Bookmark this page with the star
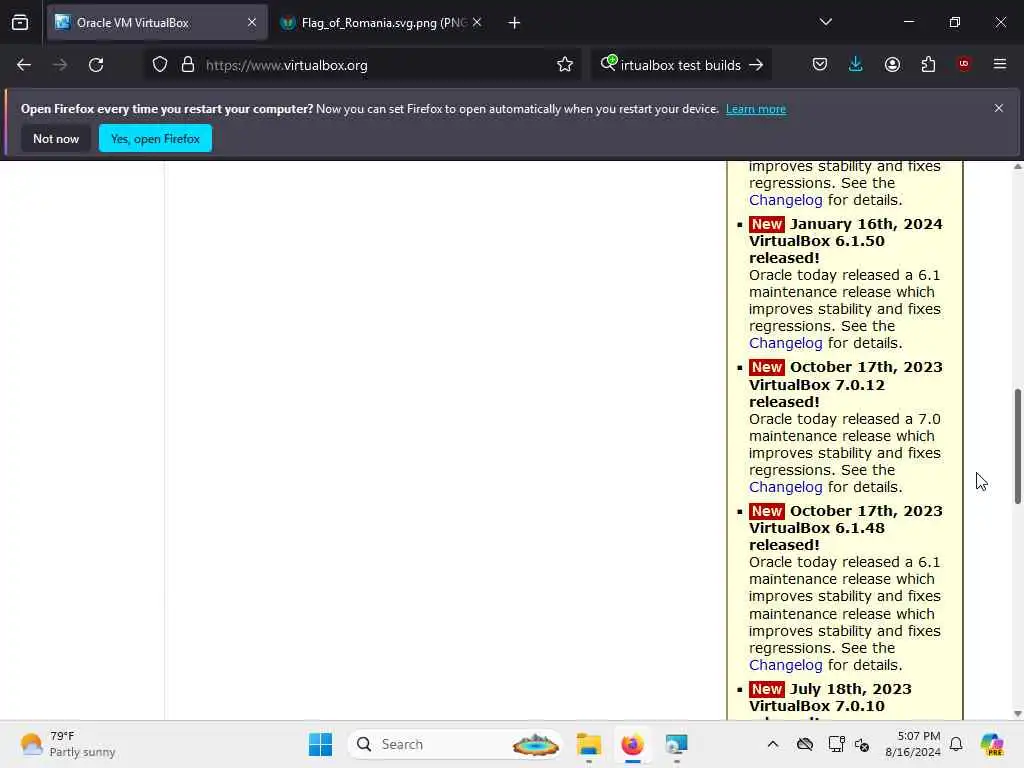1024x768 pixels. point(565,65)
